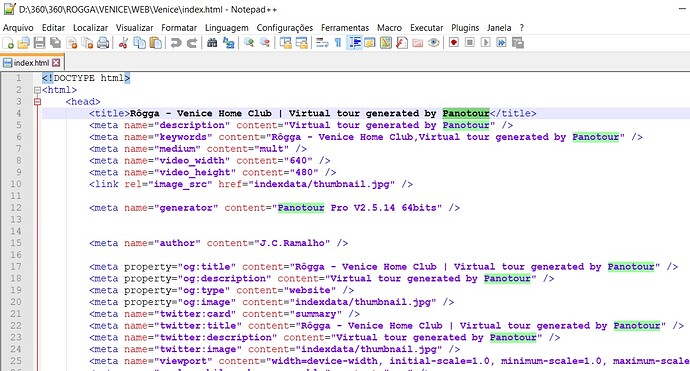The width and height of the screenshot is (690, 371).
Task: Run macro multiple times icon
Action: coord(502,43)
